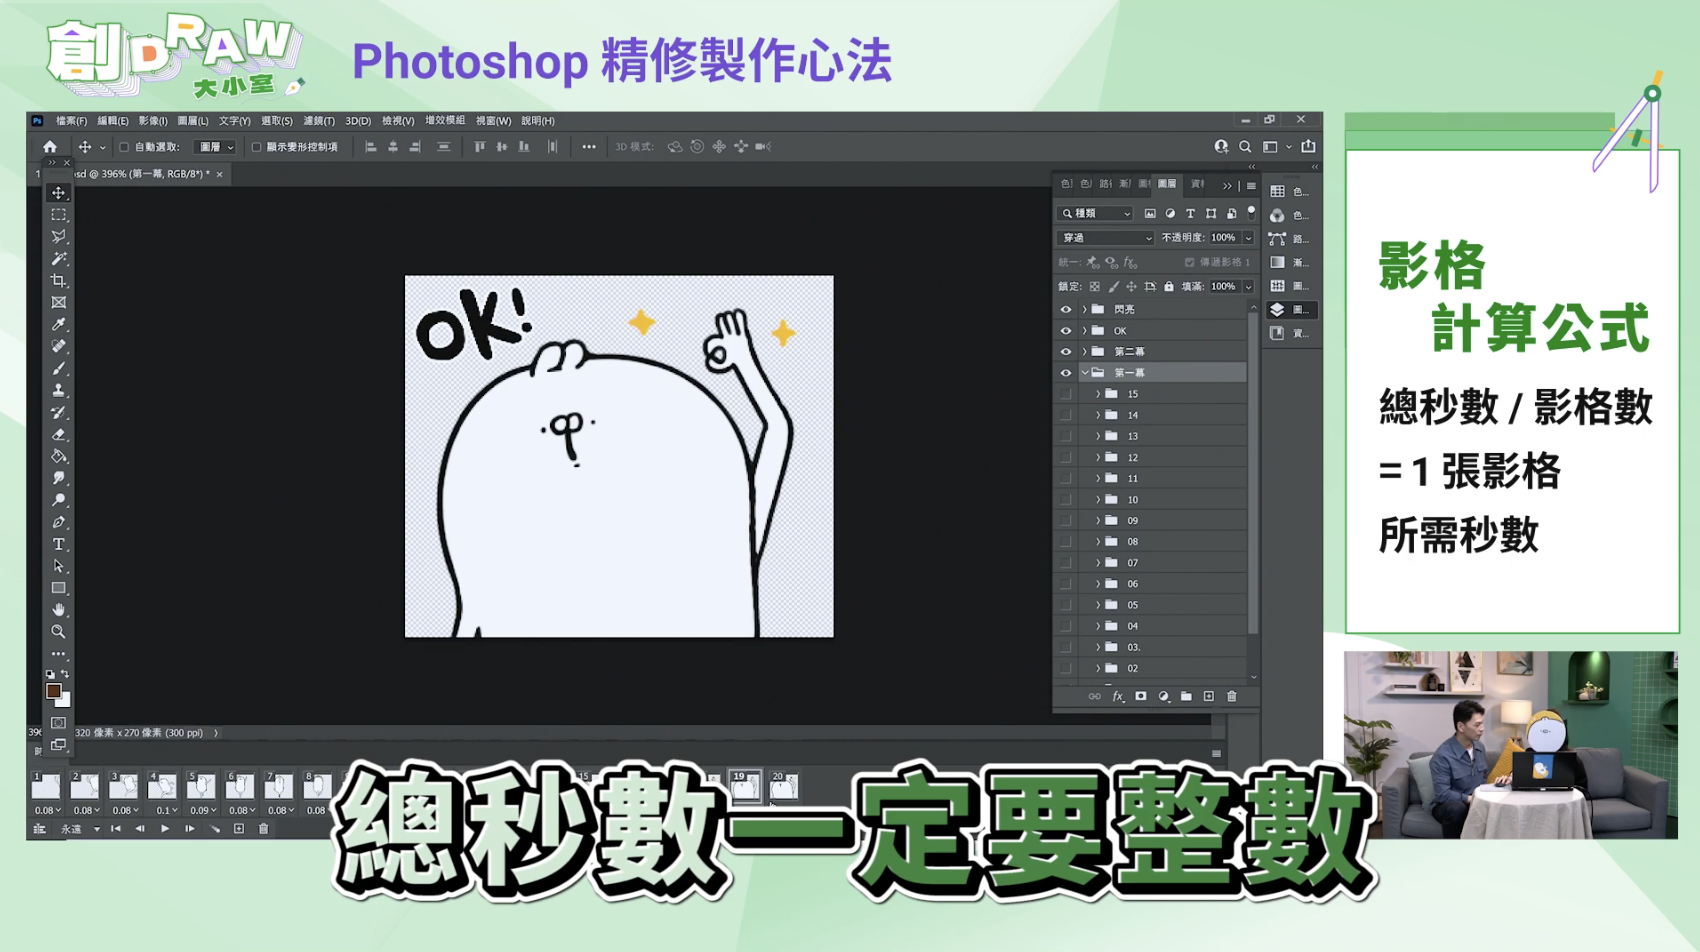Open the 永遠 looping options dropdown
This screenshot has height=952, width=1700.
(x=81, y=829)
